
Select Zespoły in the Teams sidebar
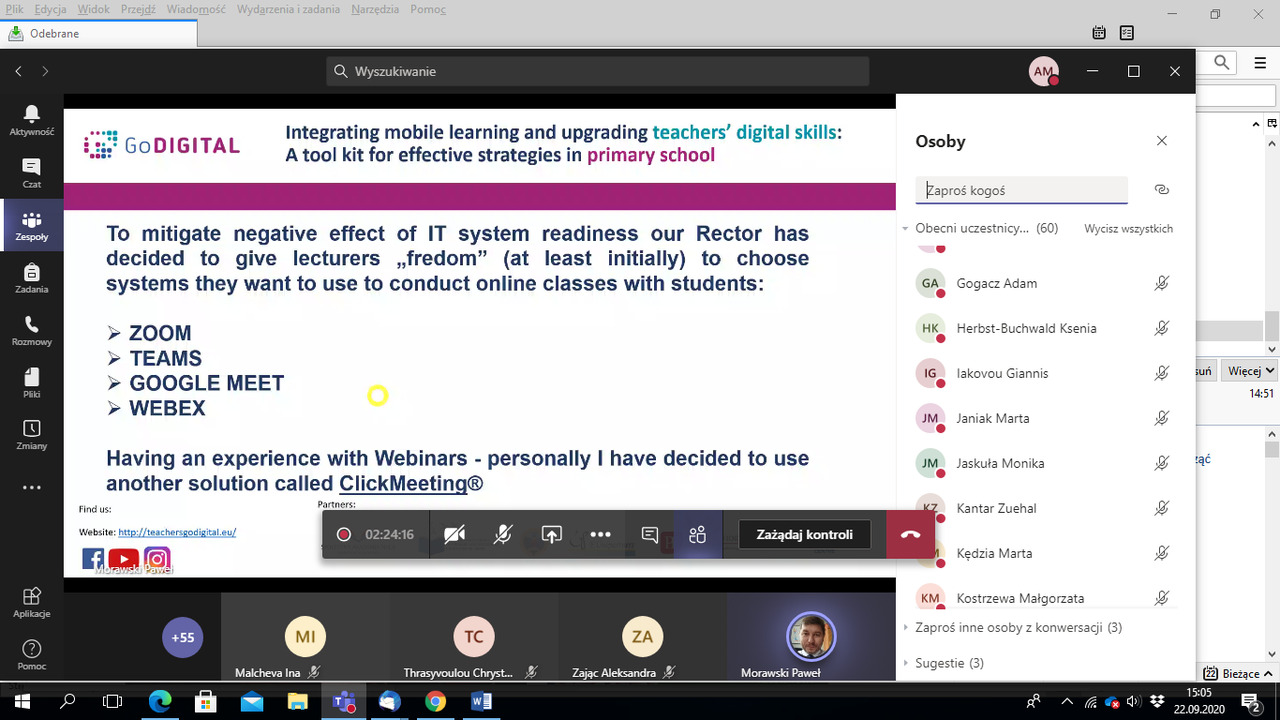click(x=32, y=226)
